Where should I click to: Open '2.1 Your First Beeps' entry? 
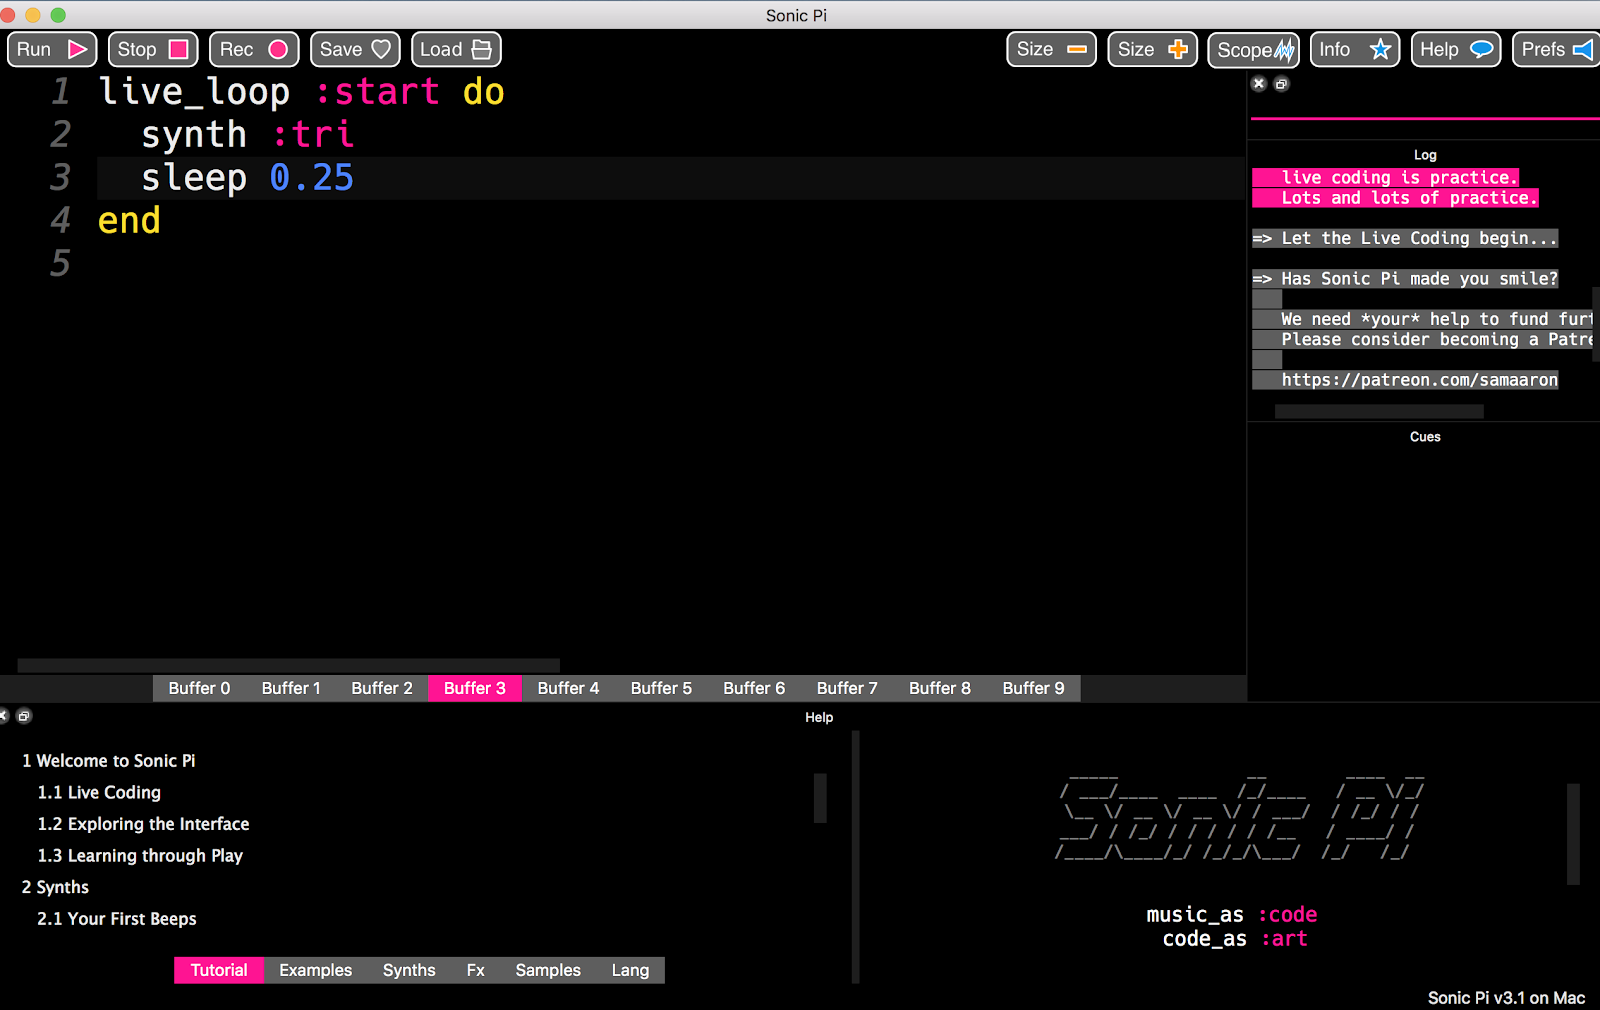pyautogui.click(x=117, y=919)
